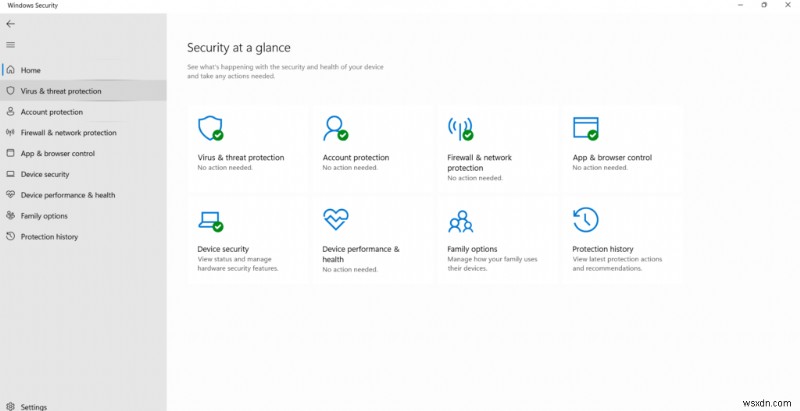Click the window icon beside App & browser control in sidebar
Viewport: 800px width, 411px height.
10,153
